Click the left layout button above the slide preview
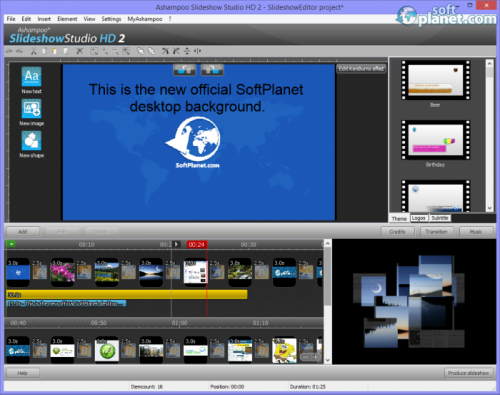The image size is (500, 395). [185, 70]
